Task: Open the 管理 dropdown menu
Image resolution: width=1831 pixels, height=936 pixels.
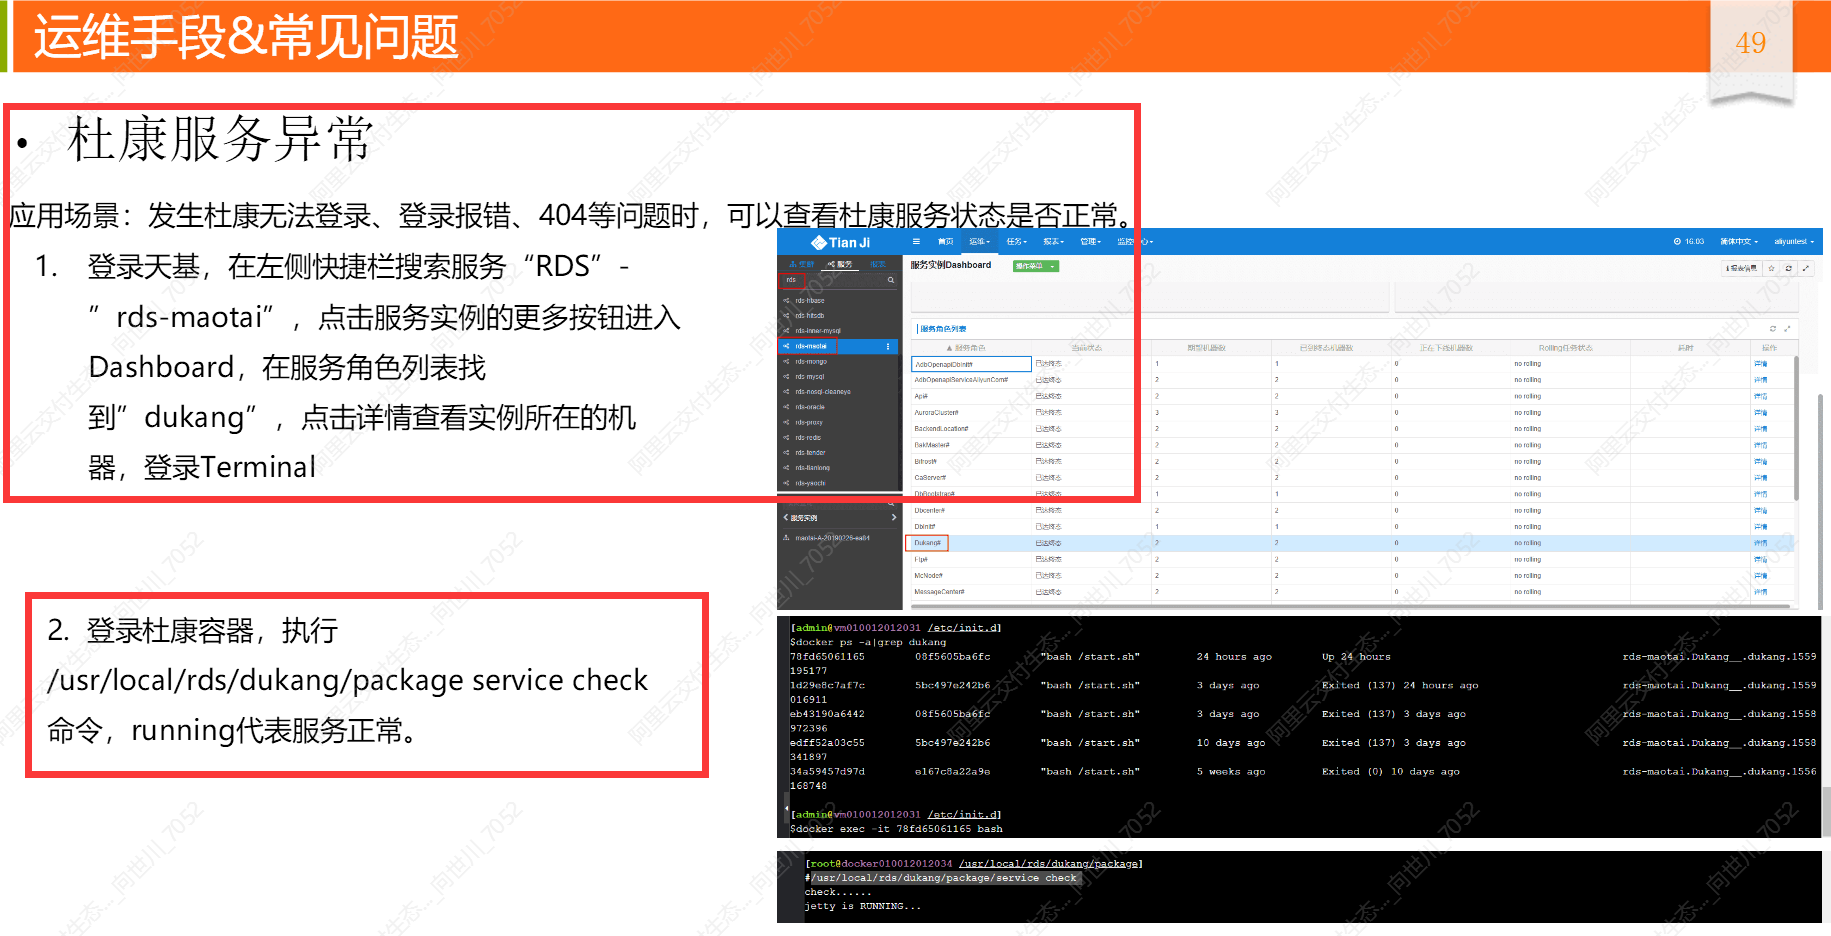Action: [x=1090, y=242]
